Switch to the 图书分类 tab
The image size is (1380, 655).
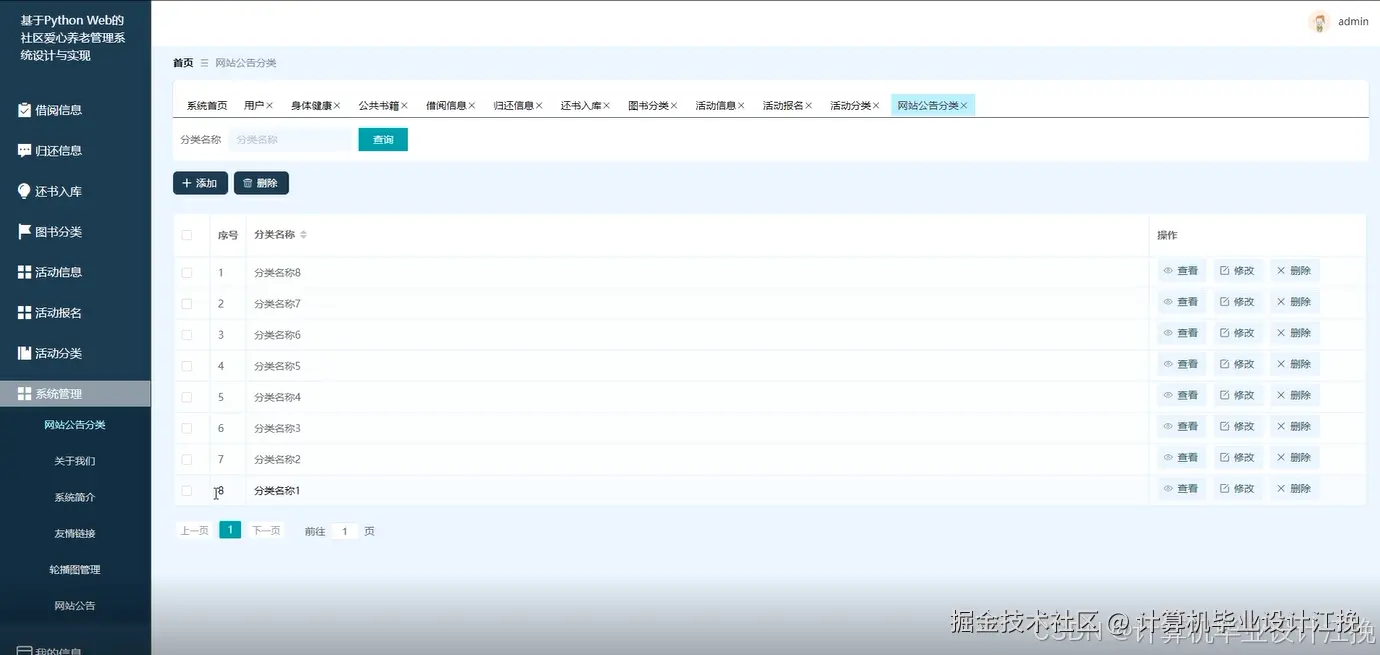[x=648, y=105]
